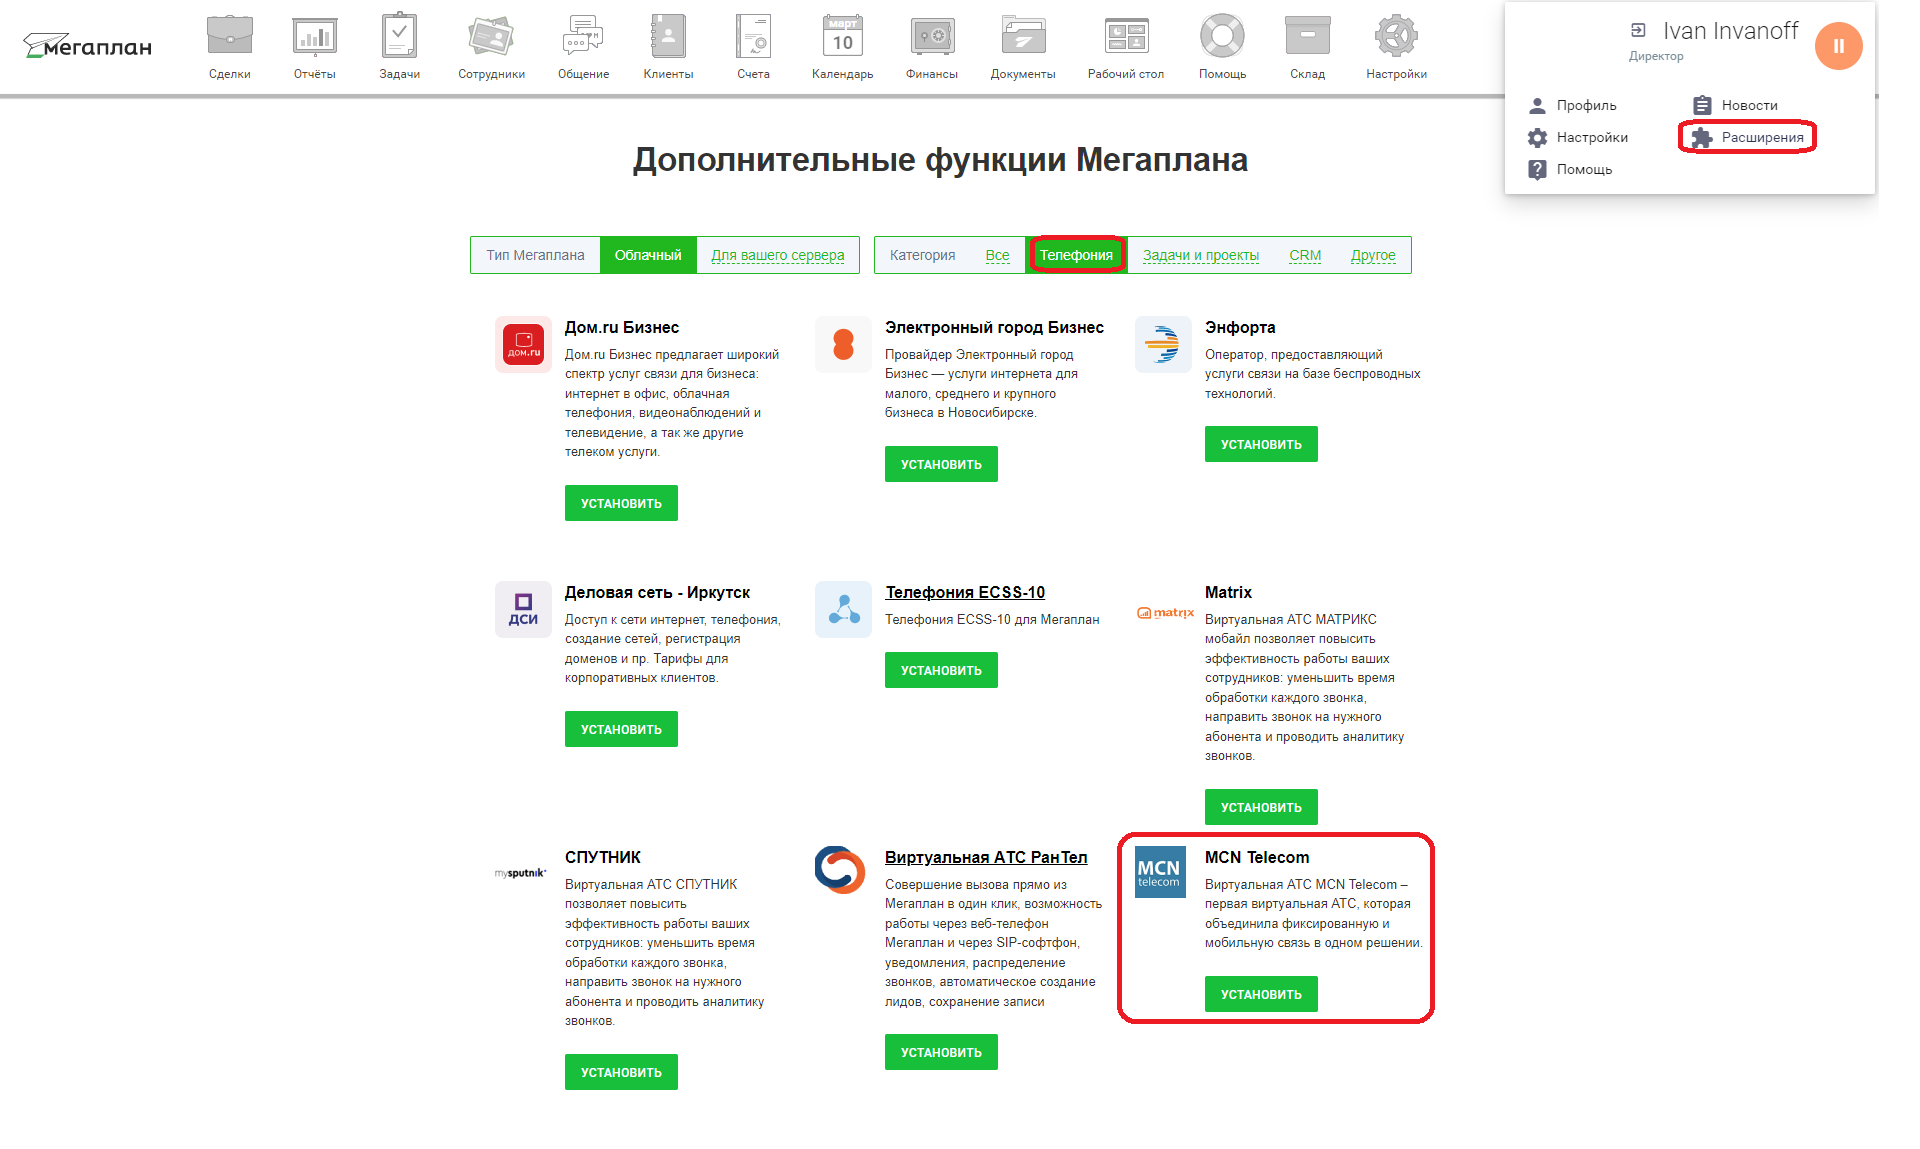Viewport: 1920px width, 1149px height.
Task: Open the Отчёты chart icon
Action: click(x=314, y=37)
